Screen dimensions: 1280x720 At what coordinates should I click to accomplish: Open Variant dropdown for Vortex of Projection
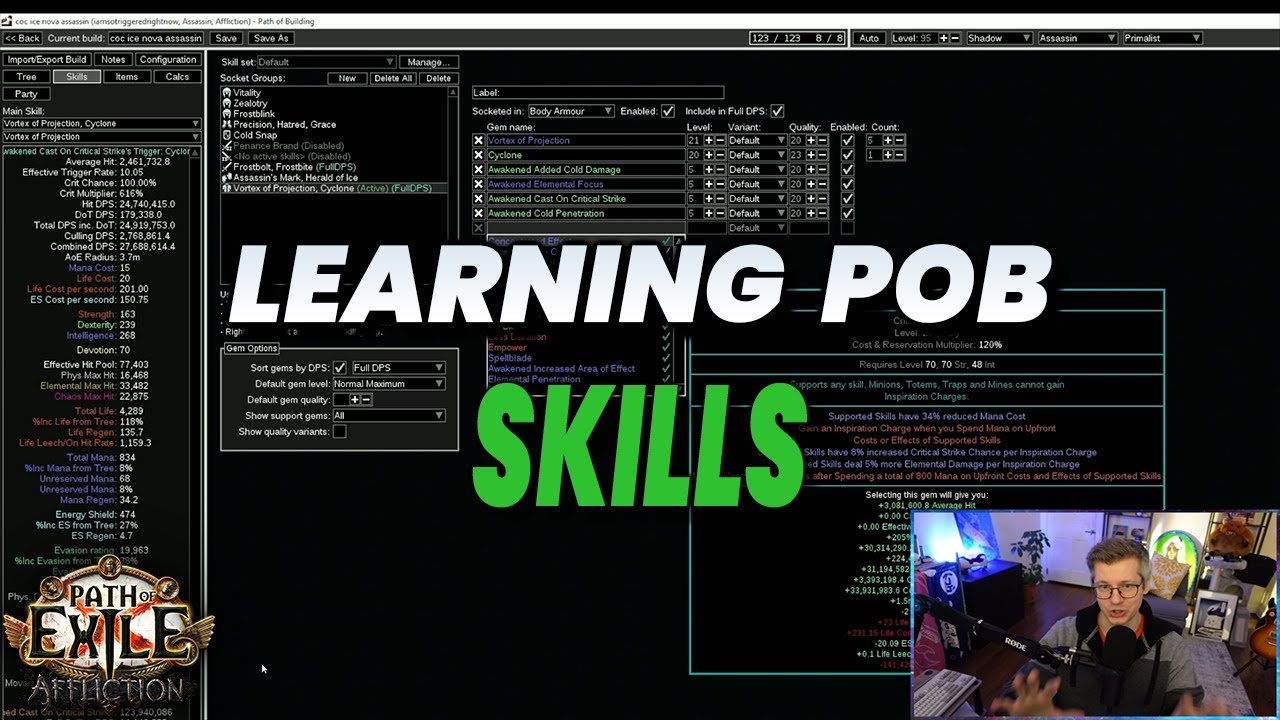pos(757,141)
